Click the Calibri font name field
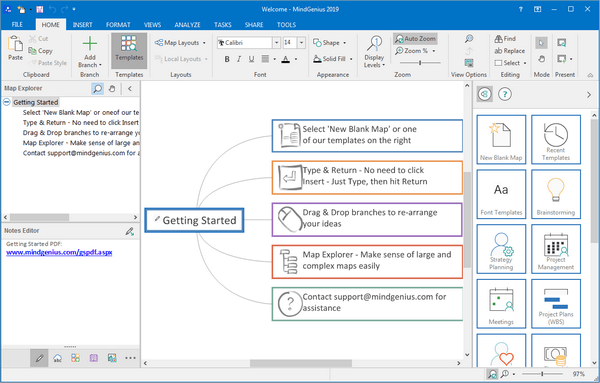This screenshot has height=383, width=600. coord(245,43)
